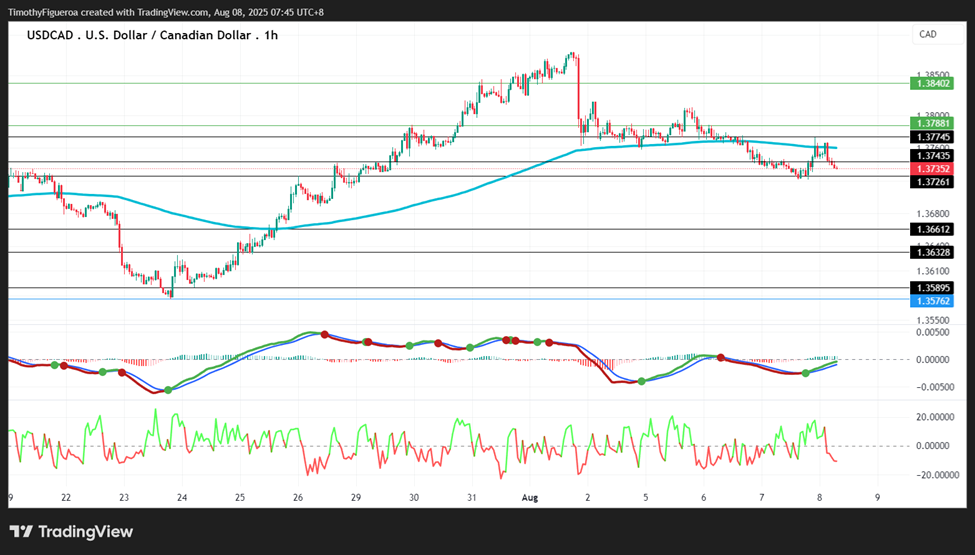
Task: Click the green 1.37881 price label
Action: 931,124
